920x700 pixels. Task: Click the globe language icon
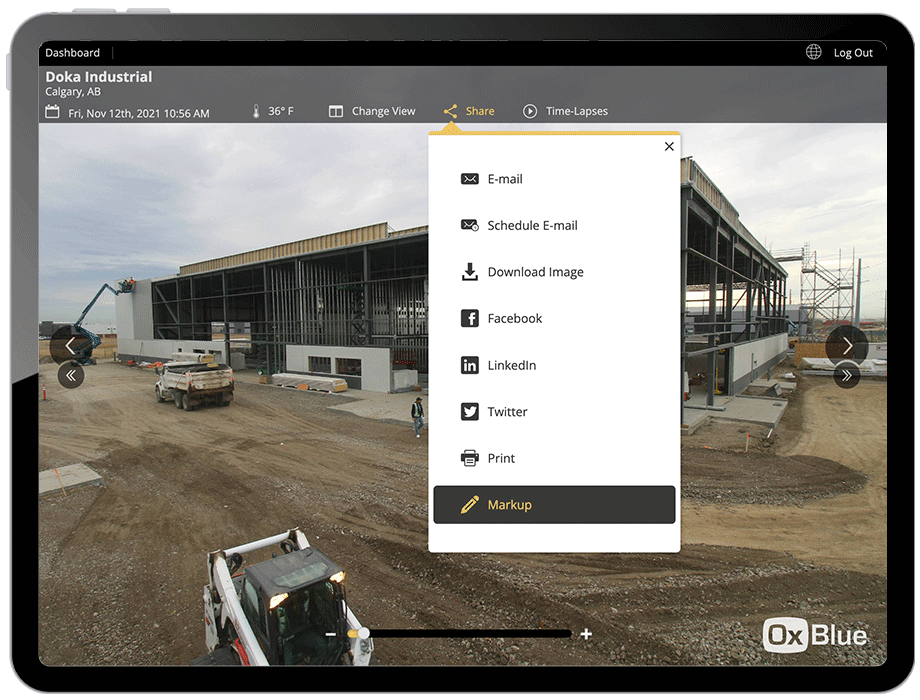pyautogui.click(x=814, y=51)
